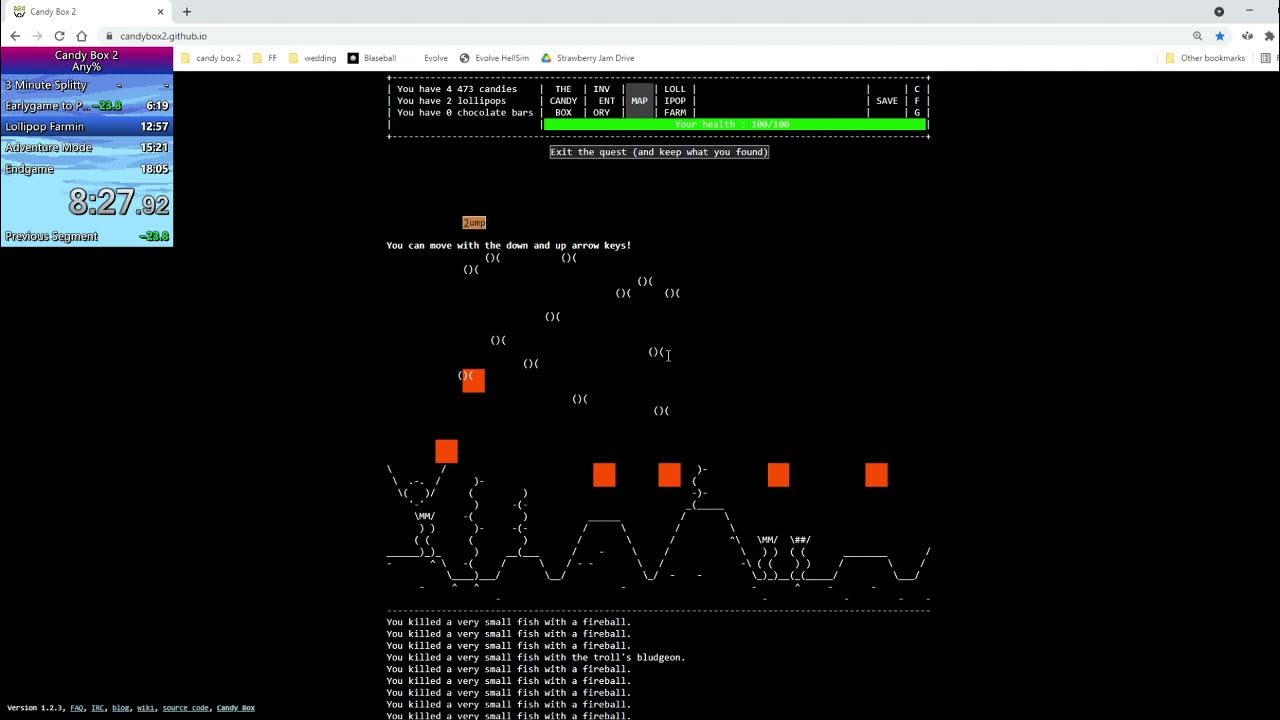1280x720 pixels.
Task: Open the INVENTORY game tab
Action: point(601,101)
